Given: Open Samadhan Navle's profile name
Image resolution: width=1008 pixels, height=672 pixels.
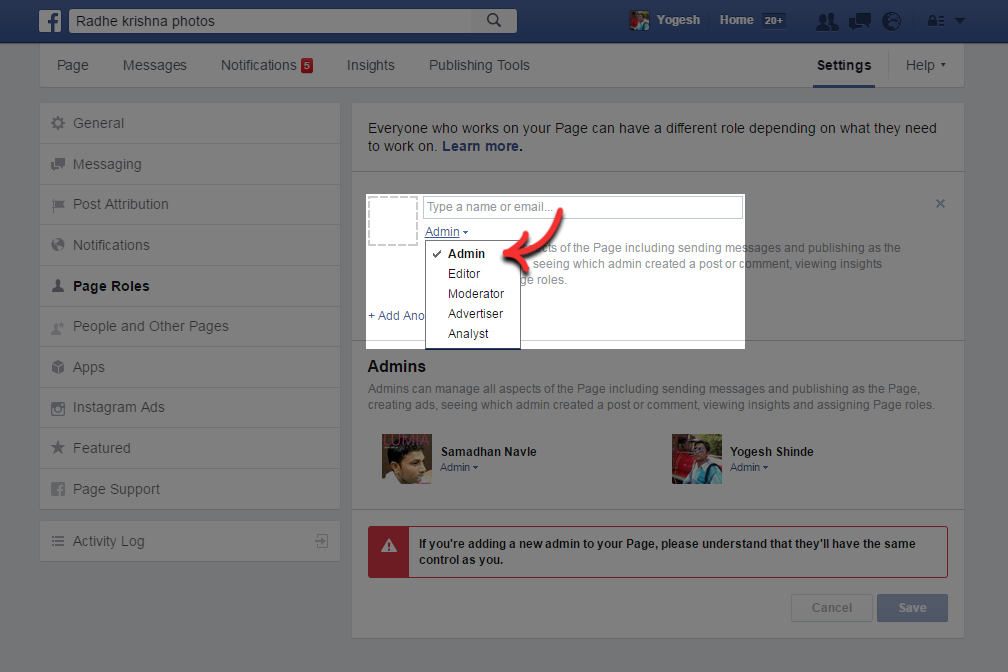Looking at the screenshot, I should point(489,451).
